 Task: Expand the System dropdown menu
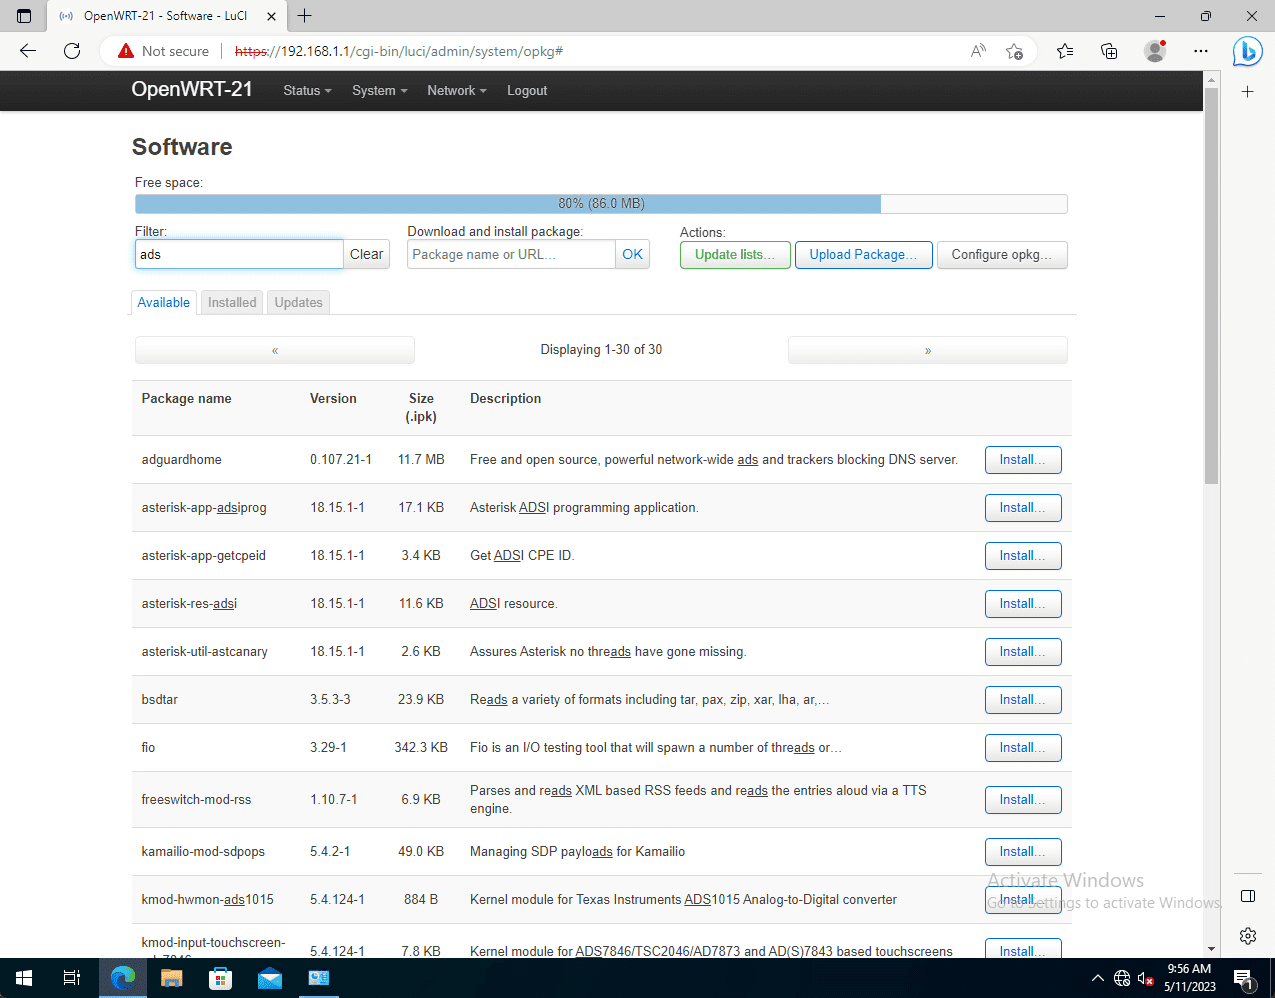pos(379,90)
